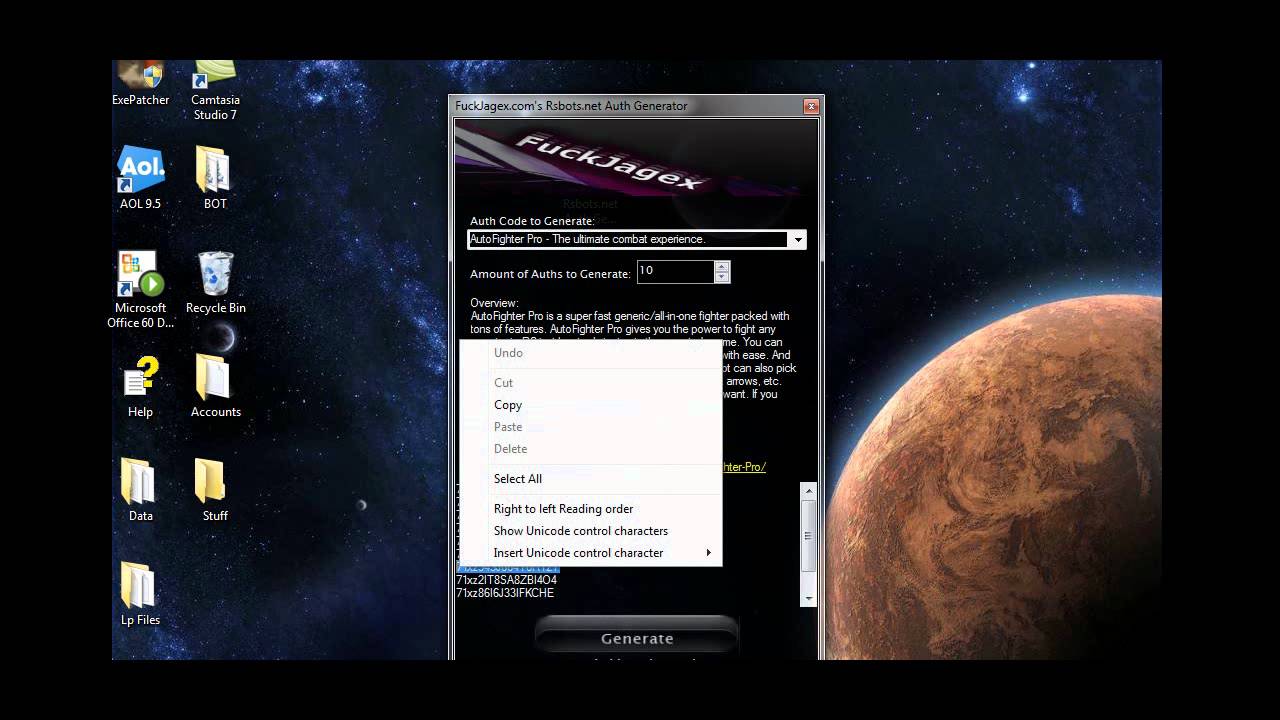Click the Generate button

[x=637, y=638]
